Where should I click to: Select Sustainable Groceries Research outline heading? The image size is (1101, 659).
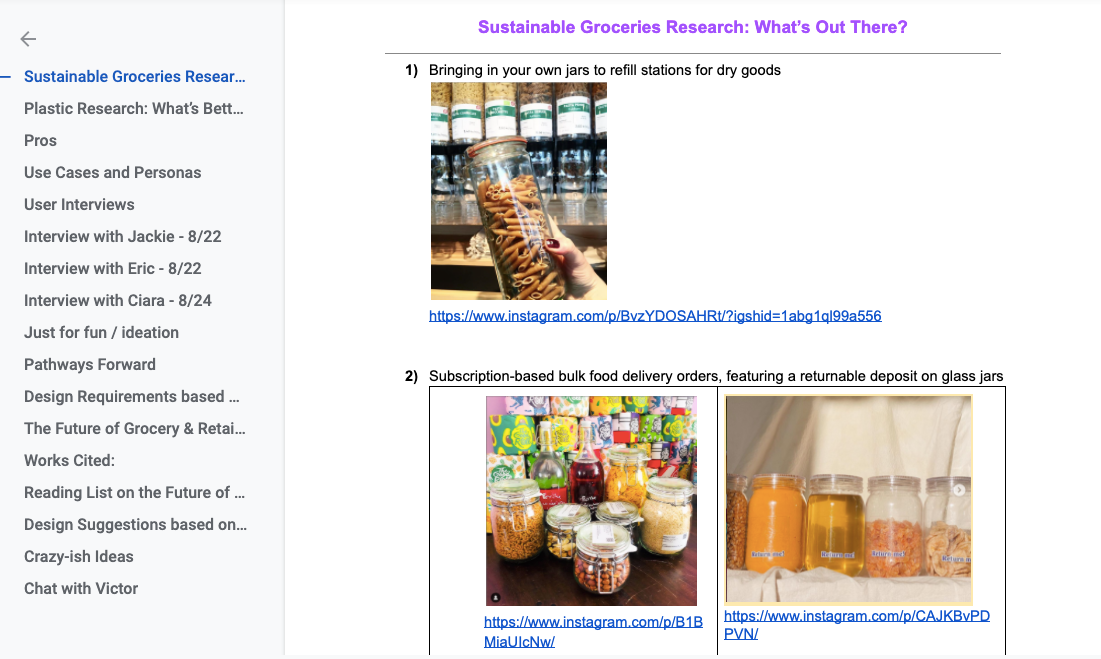[135, 76]
